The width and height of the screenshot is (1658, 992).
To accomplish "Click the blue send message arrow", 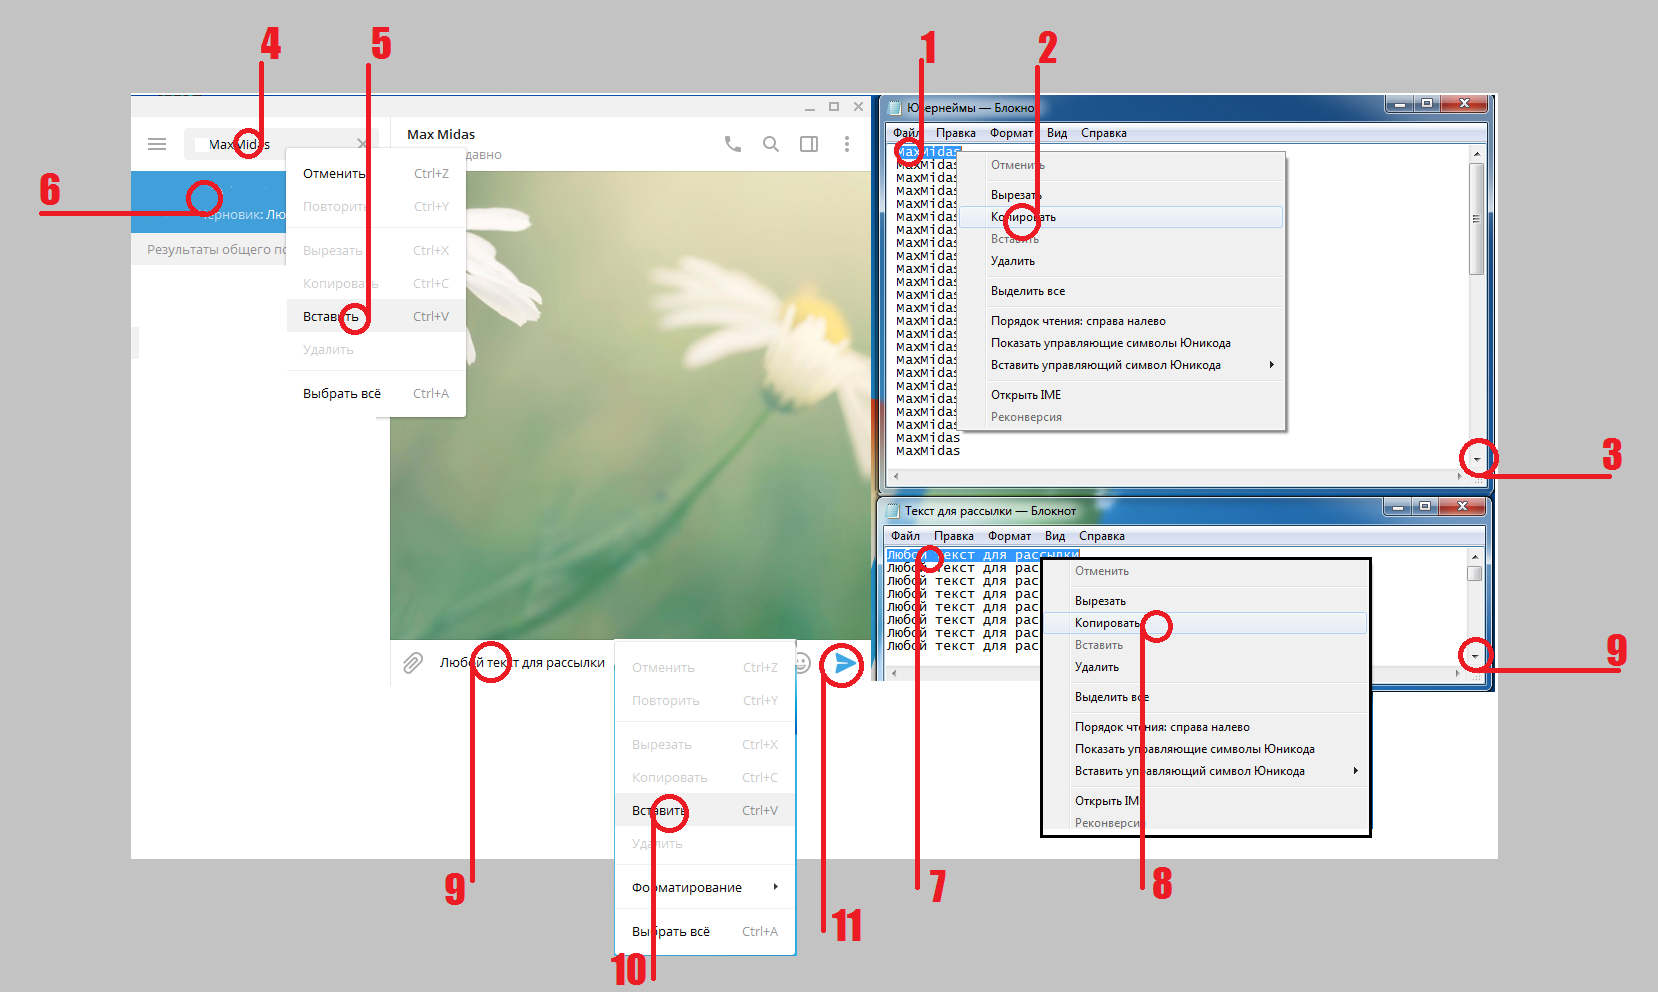I will (845, 663).
